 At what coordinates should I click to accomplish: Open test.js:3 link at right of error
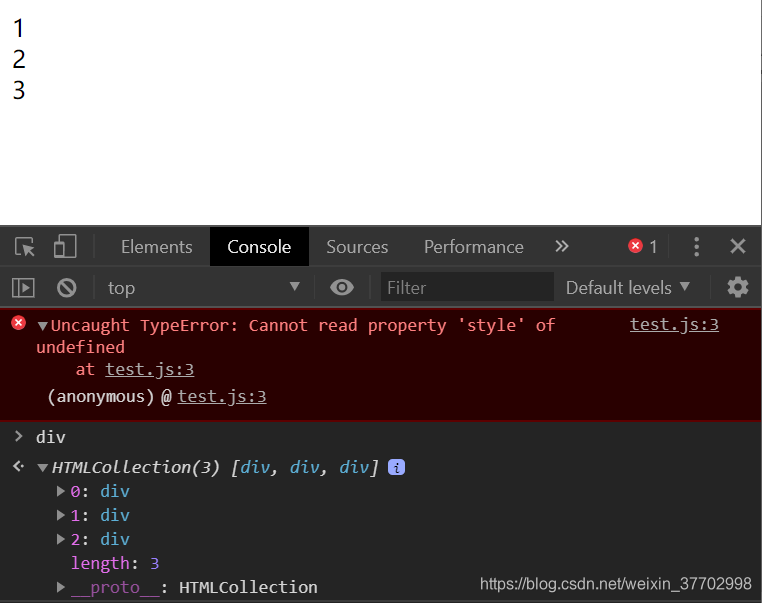coord(674,325)
